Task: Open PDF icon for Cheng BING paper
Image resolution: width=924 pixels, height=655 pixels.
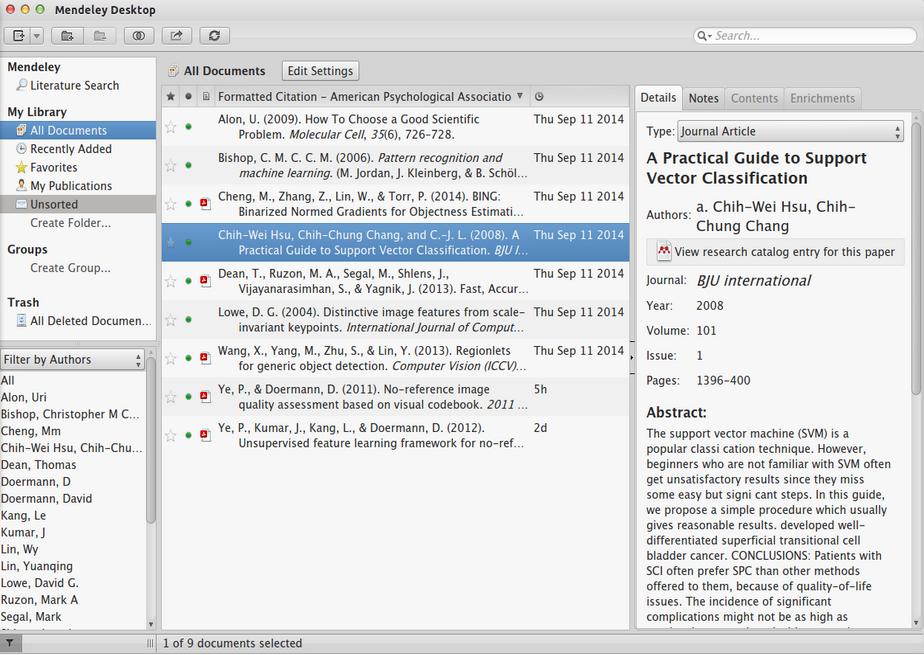Action: point(205,204)
